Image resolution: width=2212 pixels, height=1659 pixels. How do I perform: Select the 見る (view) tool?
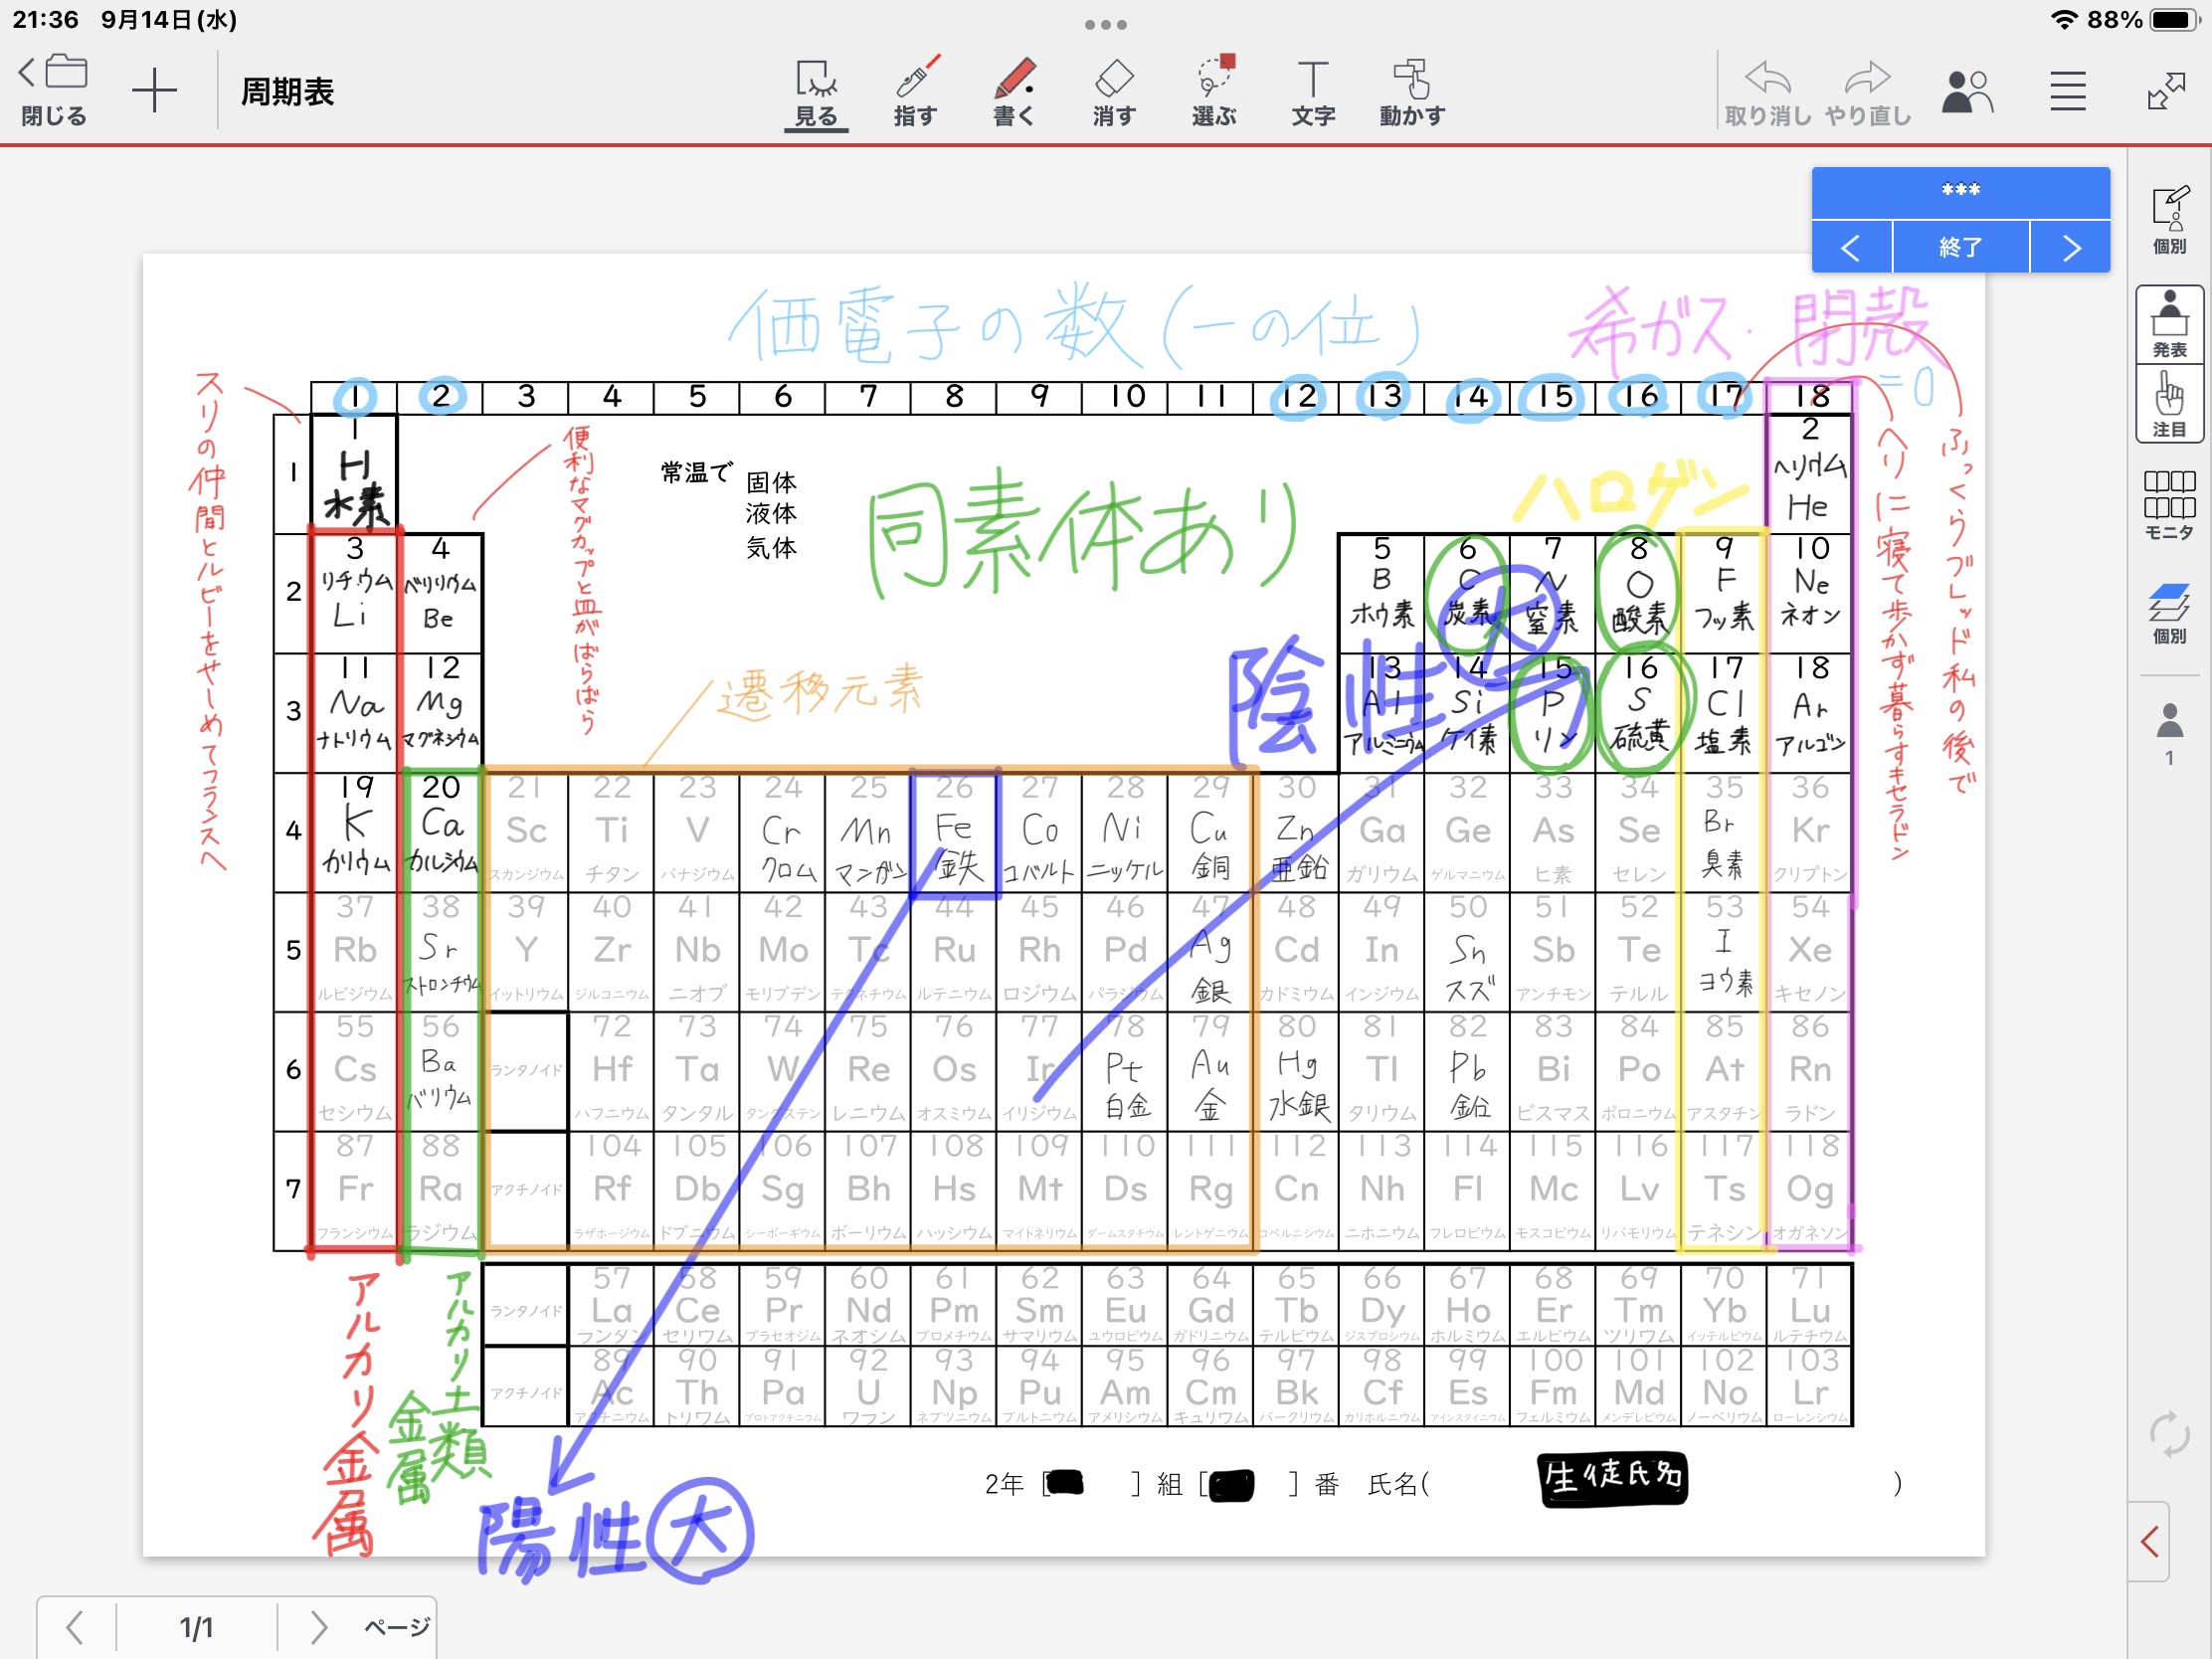(815, 92)
